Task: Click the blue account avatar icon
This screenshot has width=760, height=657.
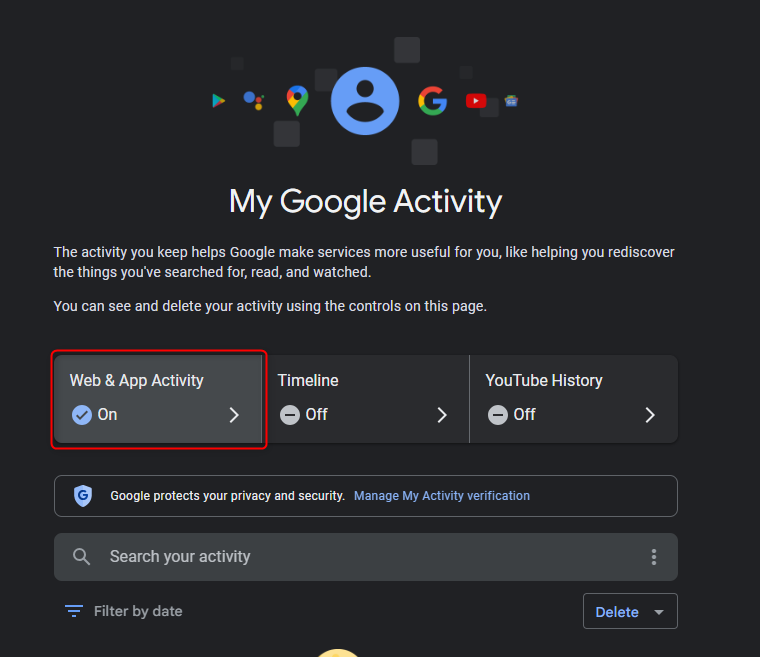Action: pyautogui.click(x=365, y=101)
